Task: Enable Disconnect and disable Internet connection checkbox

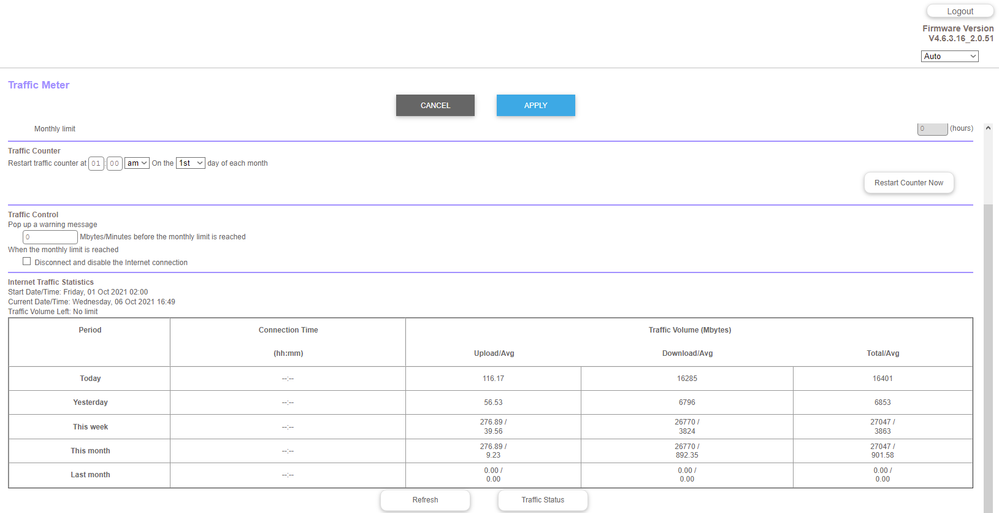Action: (x=27, y=262)
